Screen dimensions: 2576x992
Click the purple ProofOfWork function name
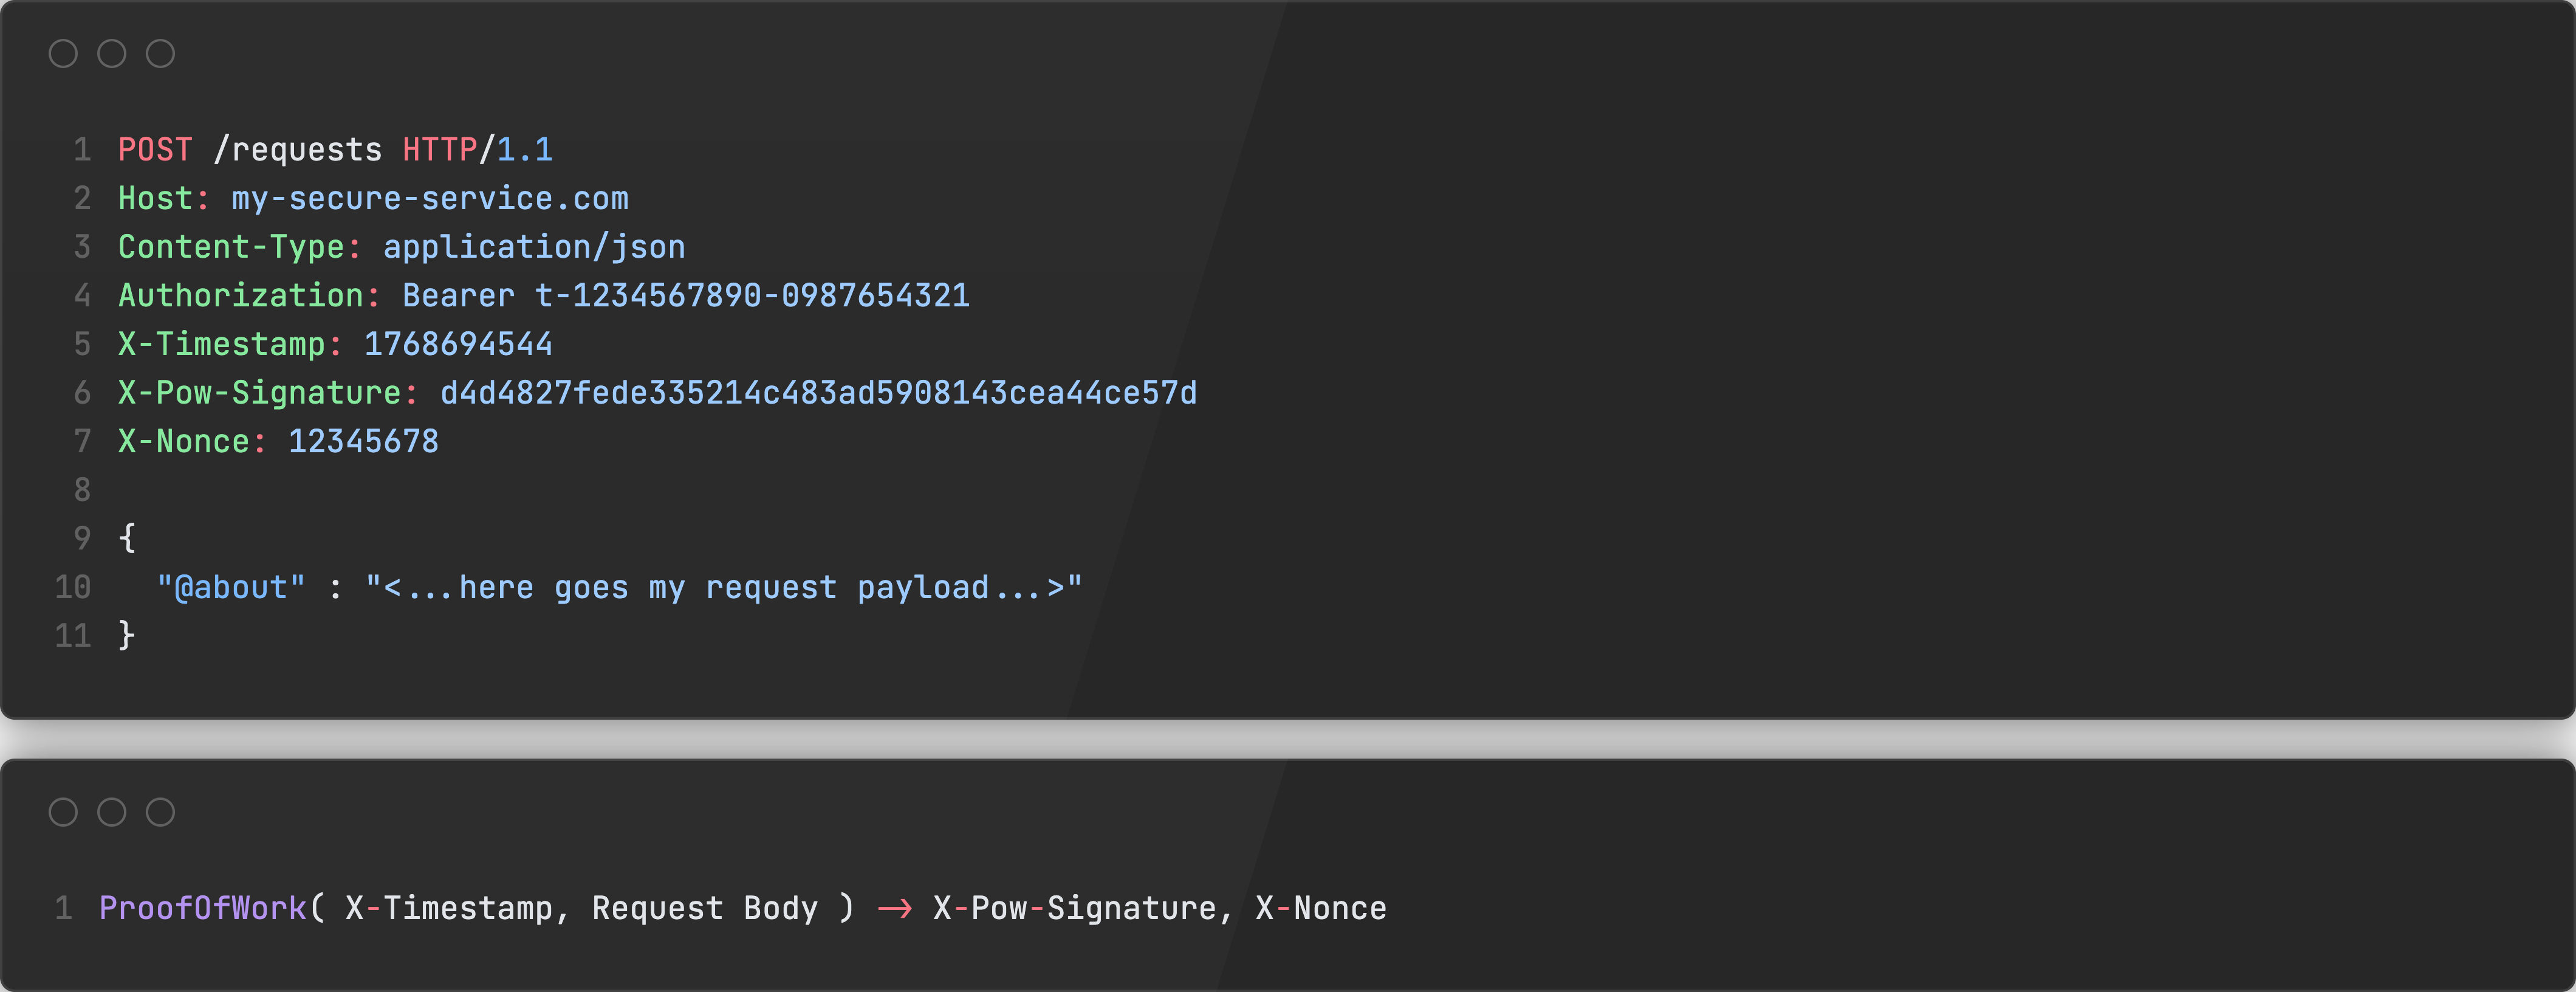[x=203, y=908]
